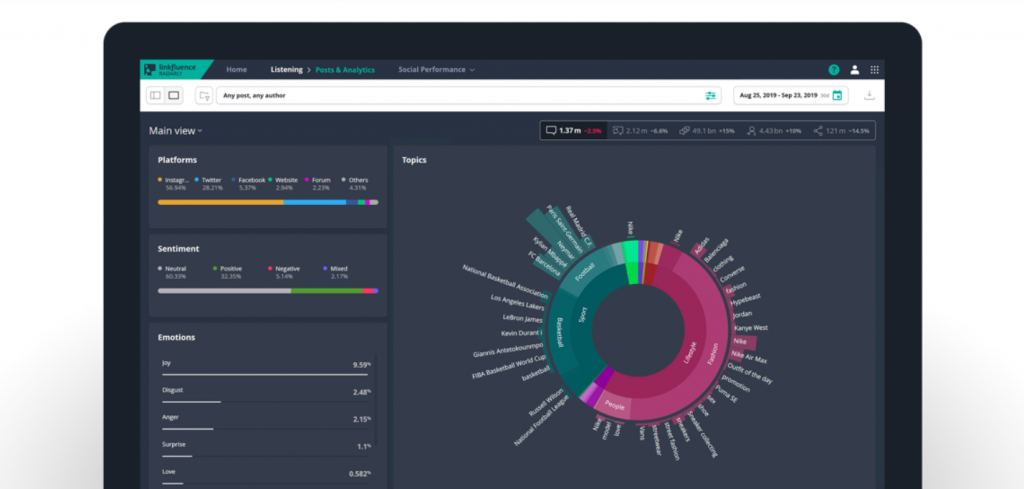Expand the Main view dropdown
Image resolution: width=1024 pixels, height=489 pixels.
point(176,131)
